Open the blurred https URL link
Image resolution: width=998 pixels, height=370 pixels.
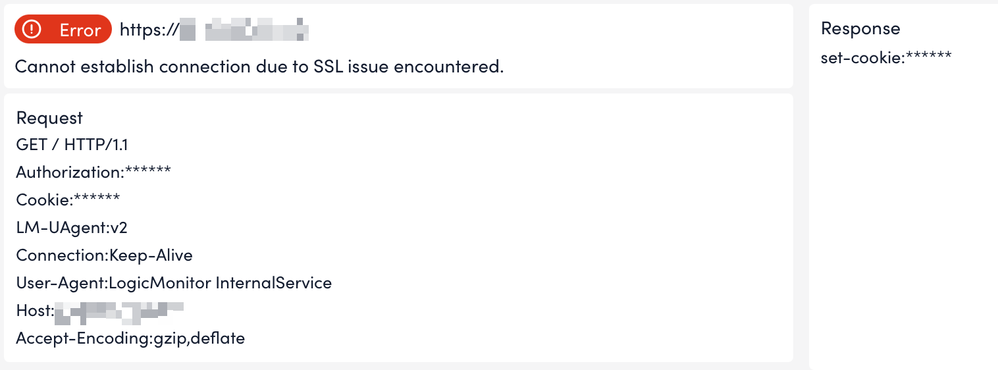click(214, 30)
